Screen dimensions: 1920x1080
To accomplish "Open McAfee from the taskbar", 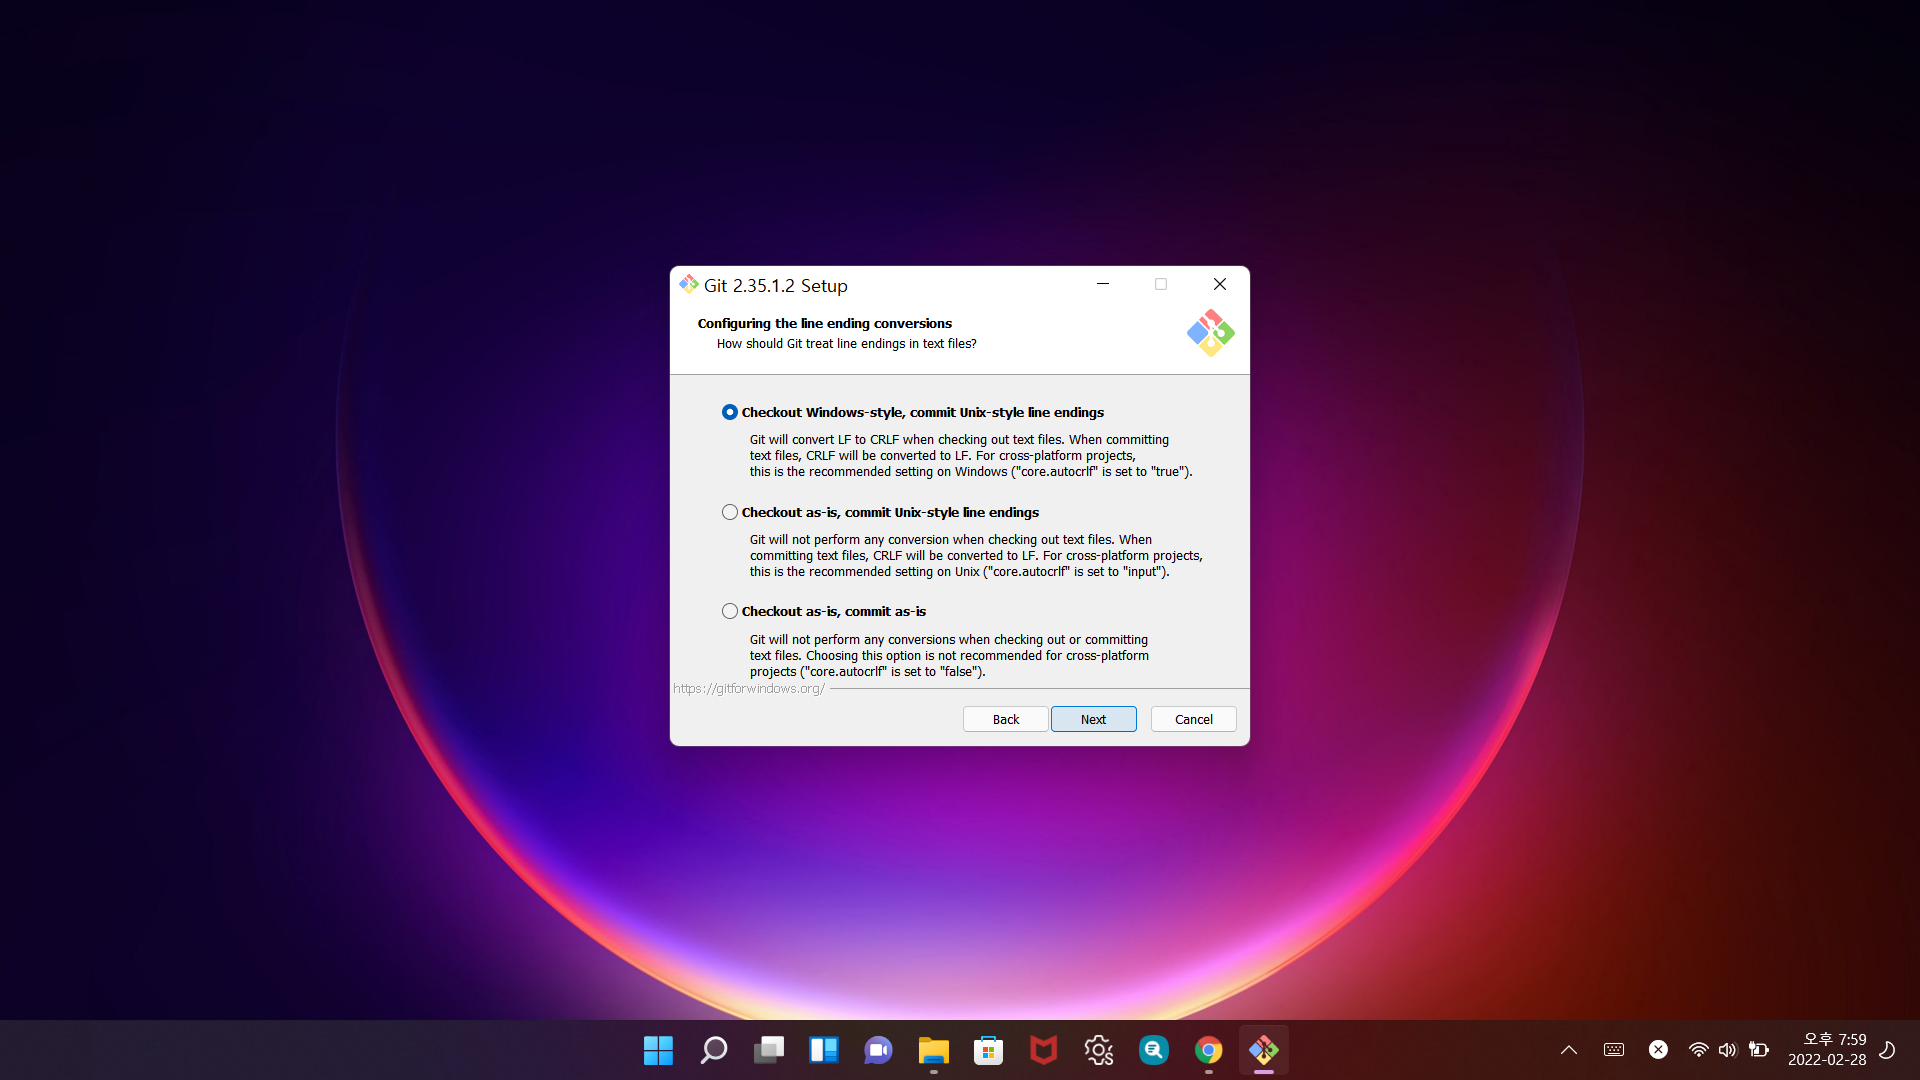I will (x=1043, y=1050).
